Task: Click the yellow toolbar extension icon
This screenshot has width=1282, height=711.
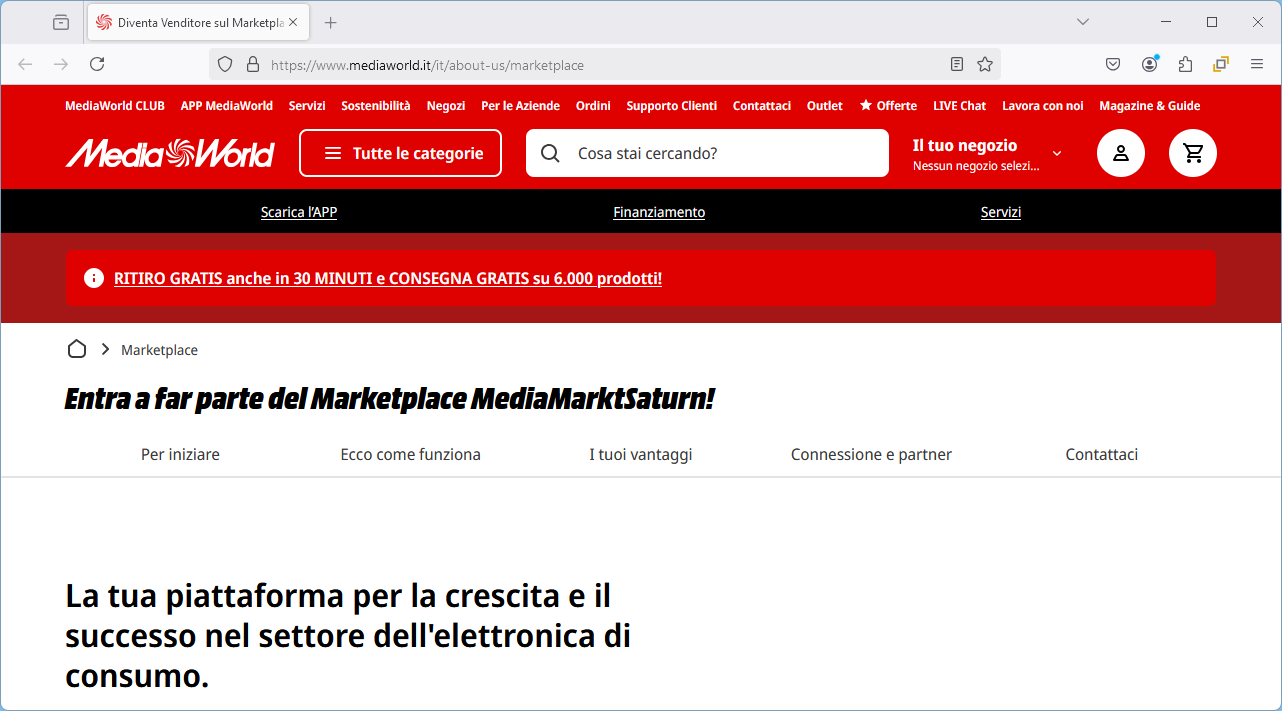Action: tap(1221, 64)
